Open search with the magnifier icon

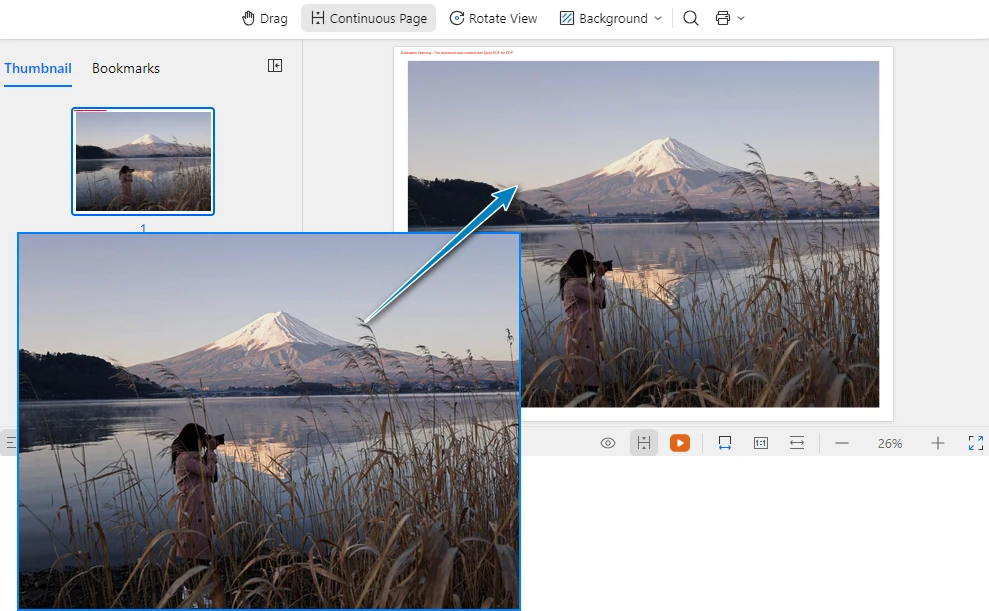click(690, 18)
